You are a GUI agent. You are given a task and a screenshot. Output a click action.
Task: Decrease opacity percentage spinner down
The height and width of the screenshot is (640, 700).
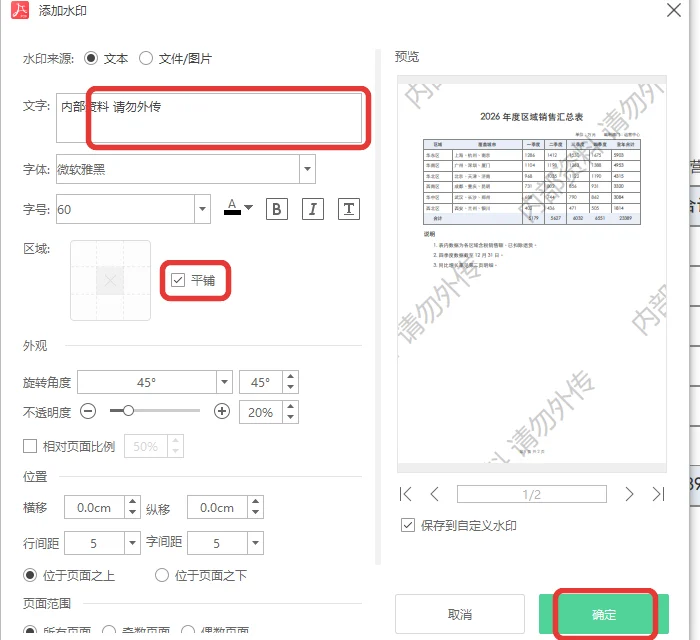coord(291,417)
